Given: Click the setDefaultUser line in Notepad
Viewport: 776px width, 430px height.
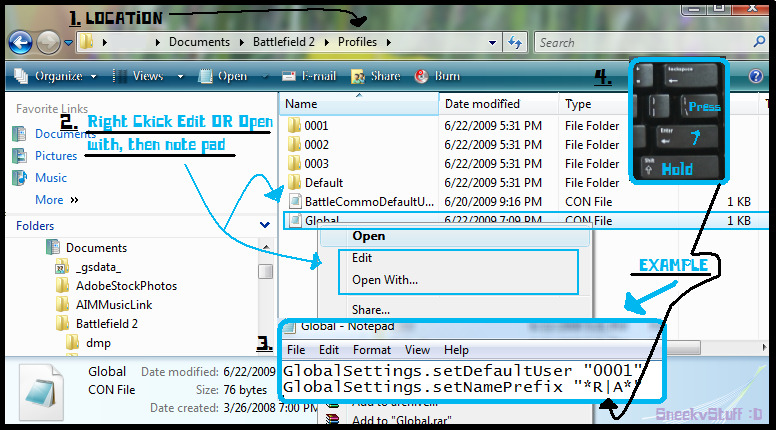Looking at the screenshot, I should (462, 371).
